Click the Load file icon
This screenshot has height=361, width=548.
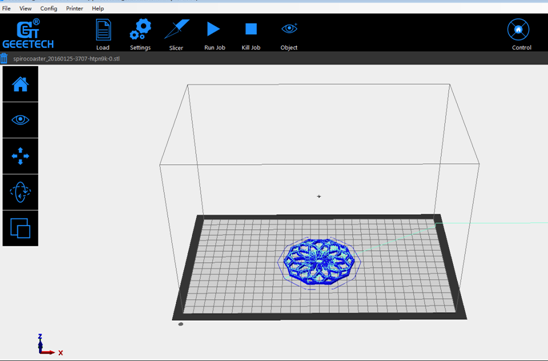point(103,30)
